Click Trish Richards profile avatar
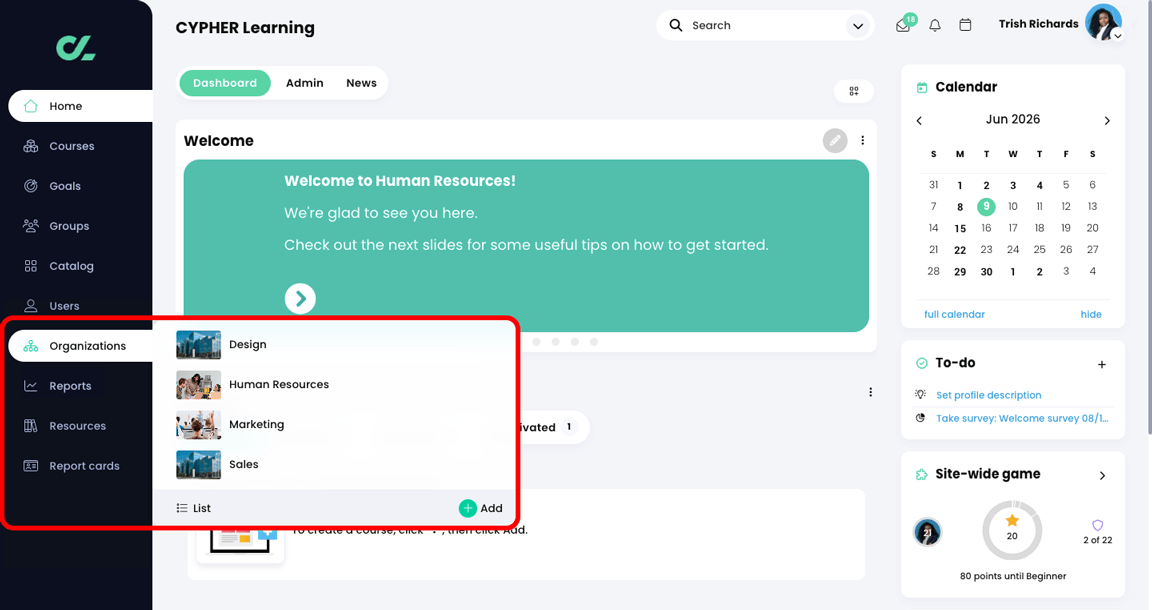 click(x=1104, y=22)
